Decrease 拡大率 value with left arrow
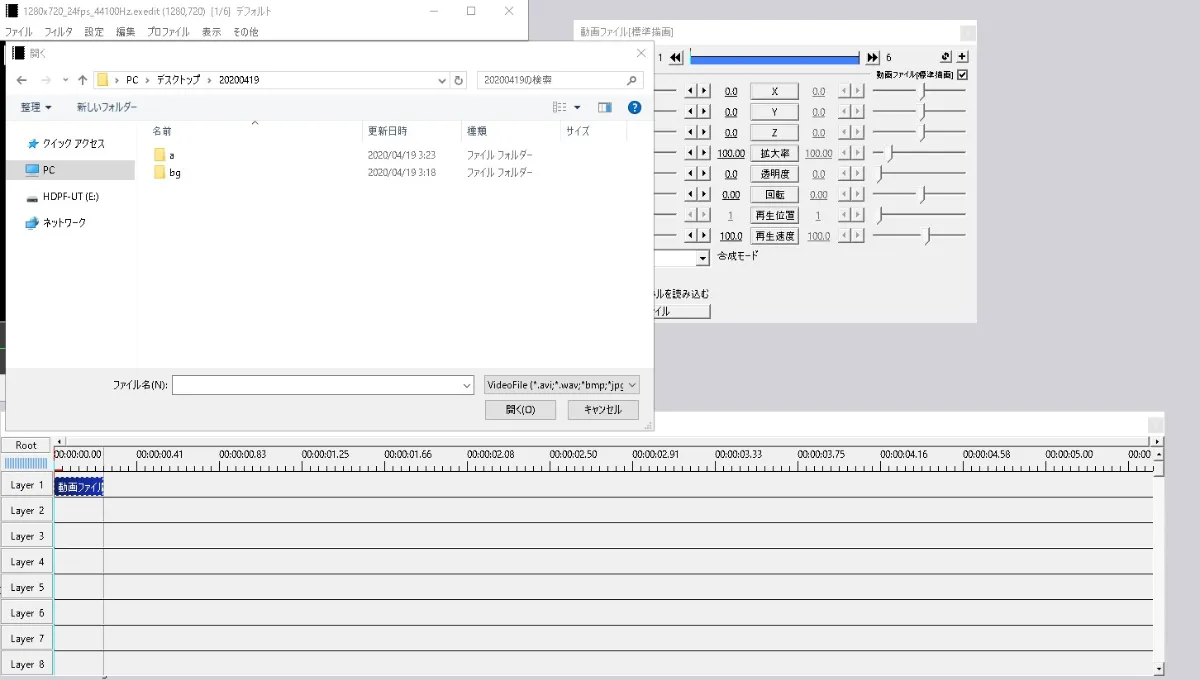This screenshot has height=680, width=1200. [x=691, y=153]
